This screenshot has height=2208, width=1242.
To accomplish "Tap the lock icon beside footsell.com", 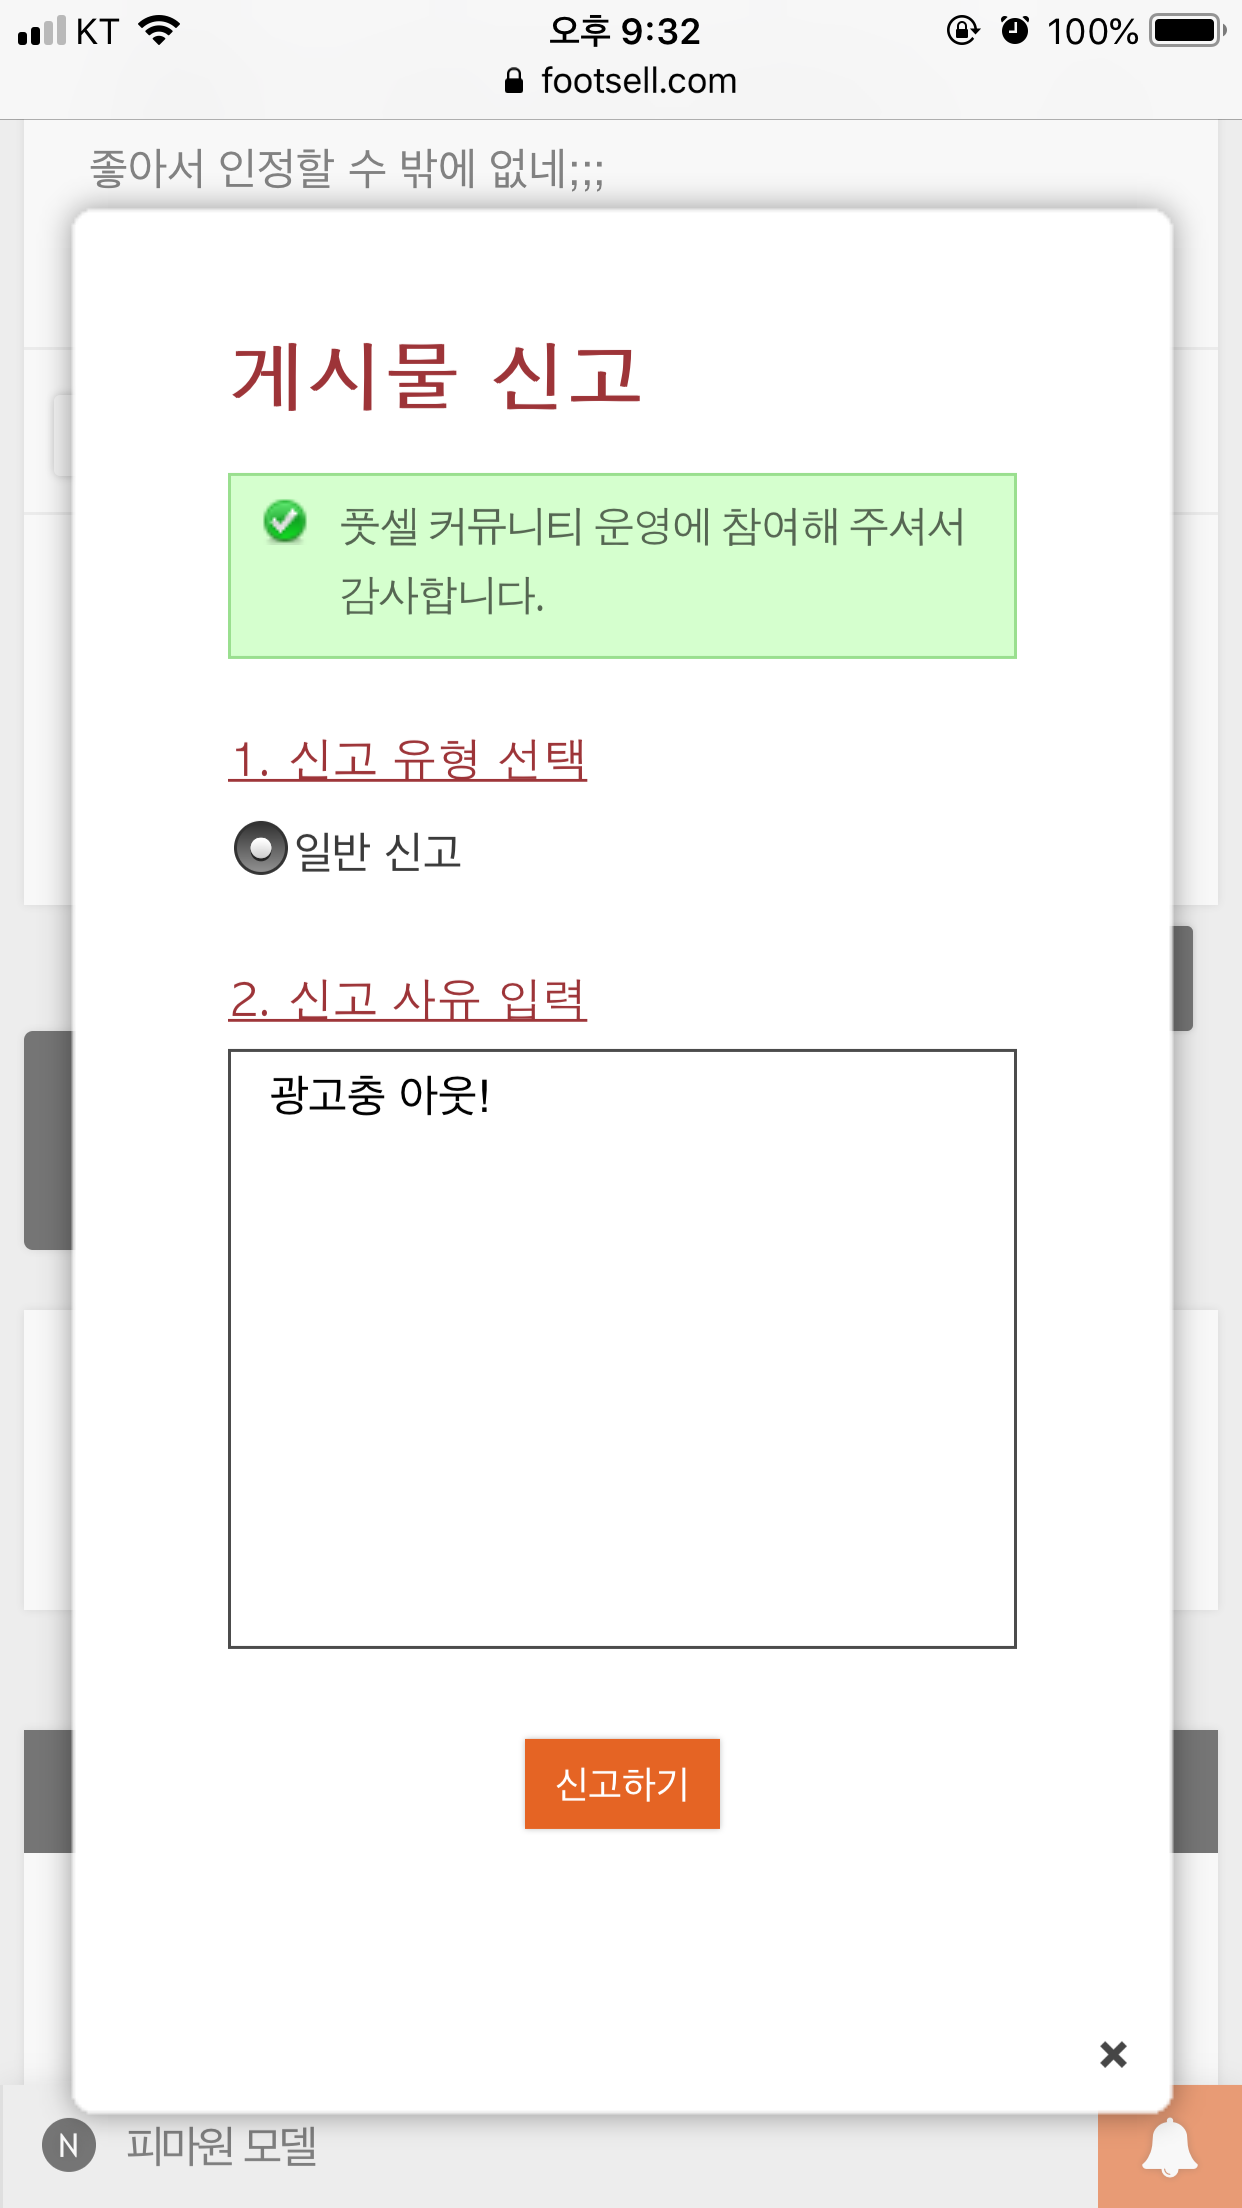I will pyautogui.click(x=514, y=81).
